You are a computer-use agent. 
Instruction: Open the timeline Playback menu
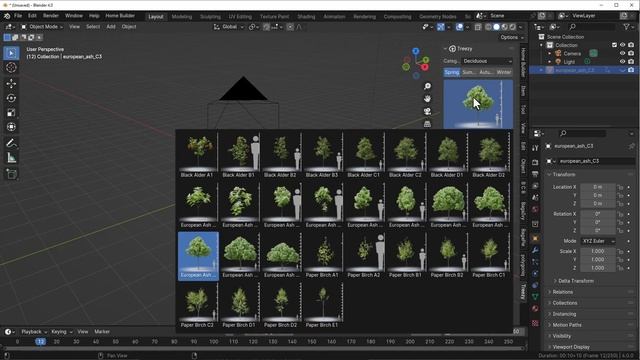click(34, 332)
